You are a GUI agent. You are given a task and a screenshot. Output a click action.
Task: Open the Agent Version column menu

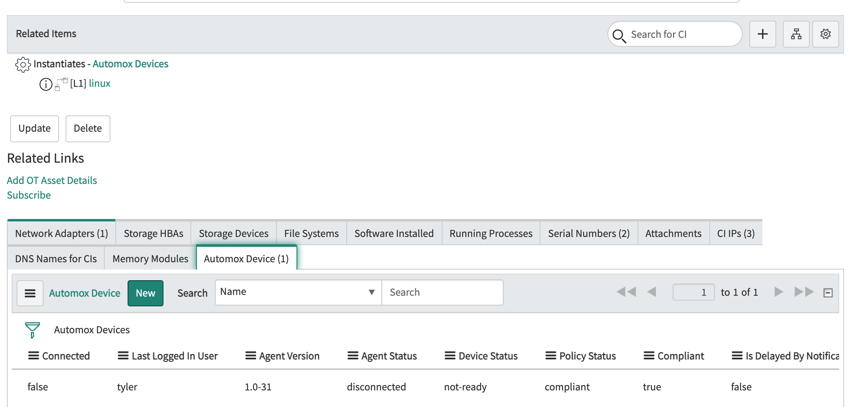250,356
